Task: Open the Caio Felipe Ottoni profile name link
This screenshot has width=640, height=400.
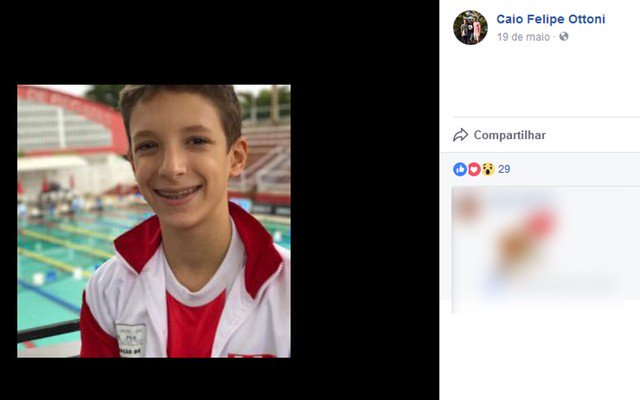Action: [x=551, y=19]
